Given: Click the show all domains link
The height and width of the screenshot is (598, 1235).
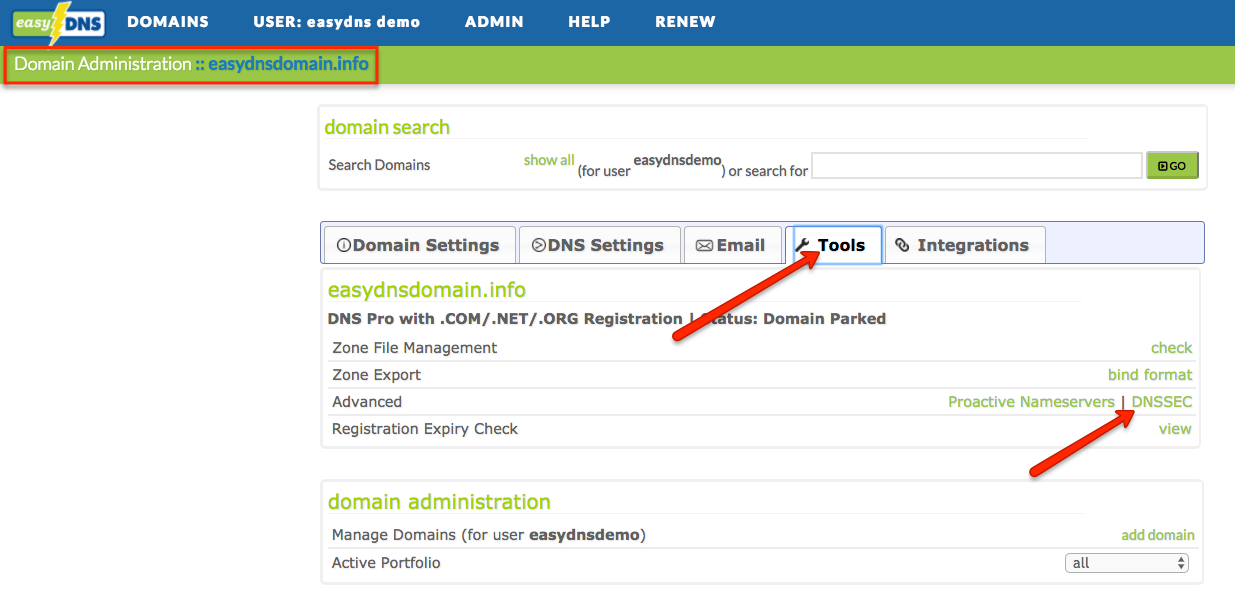Looking at the screenshot, I should (x=549, y=160).
